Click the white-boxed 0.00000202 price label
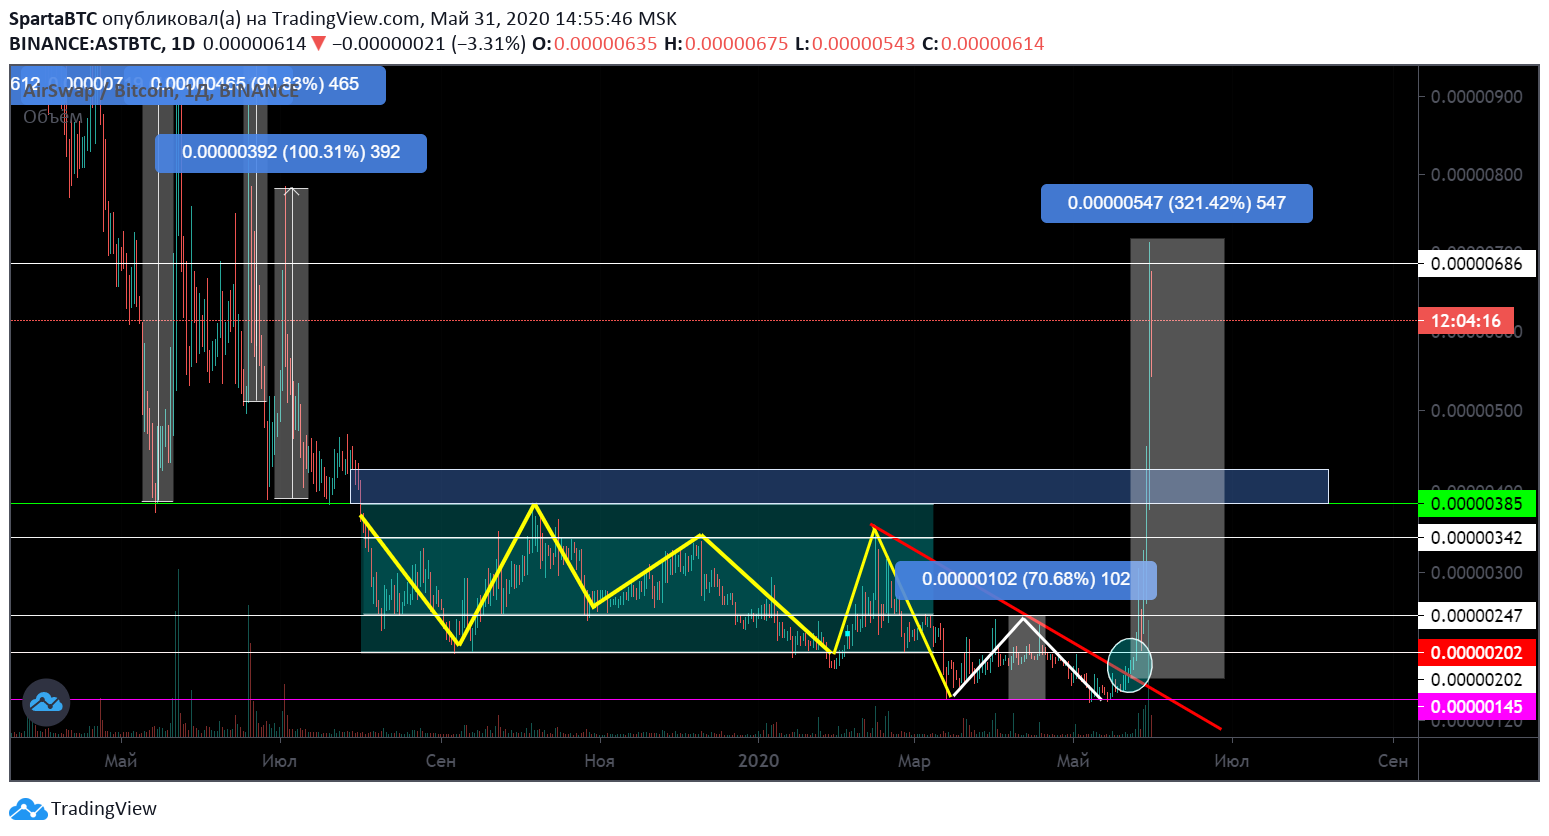This screenshot has height=836, width=1549. [1476, 680]
